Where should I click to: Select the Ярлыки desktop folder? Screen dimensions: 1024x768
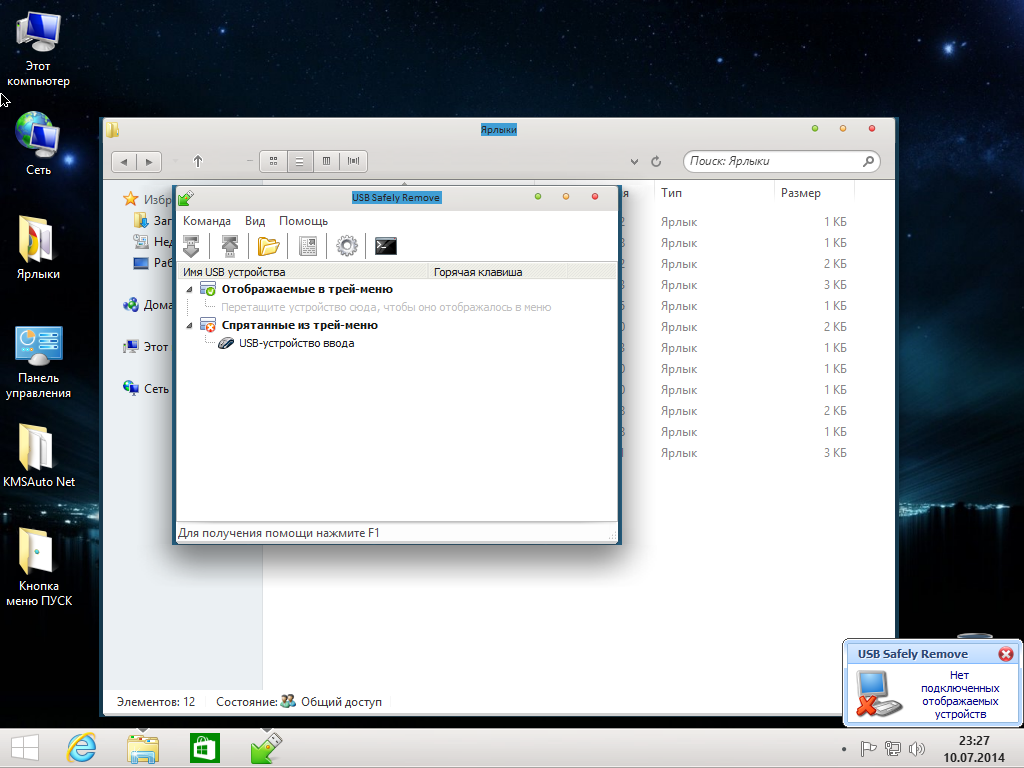[x=38, y=247]
